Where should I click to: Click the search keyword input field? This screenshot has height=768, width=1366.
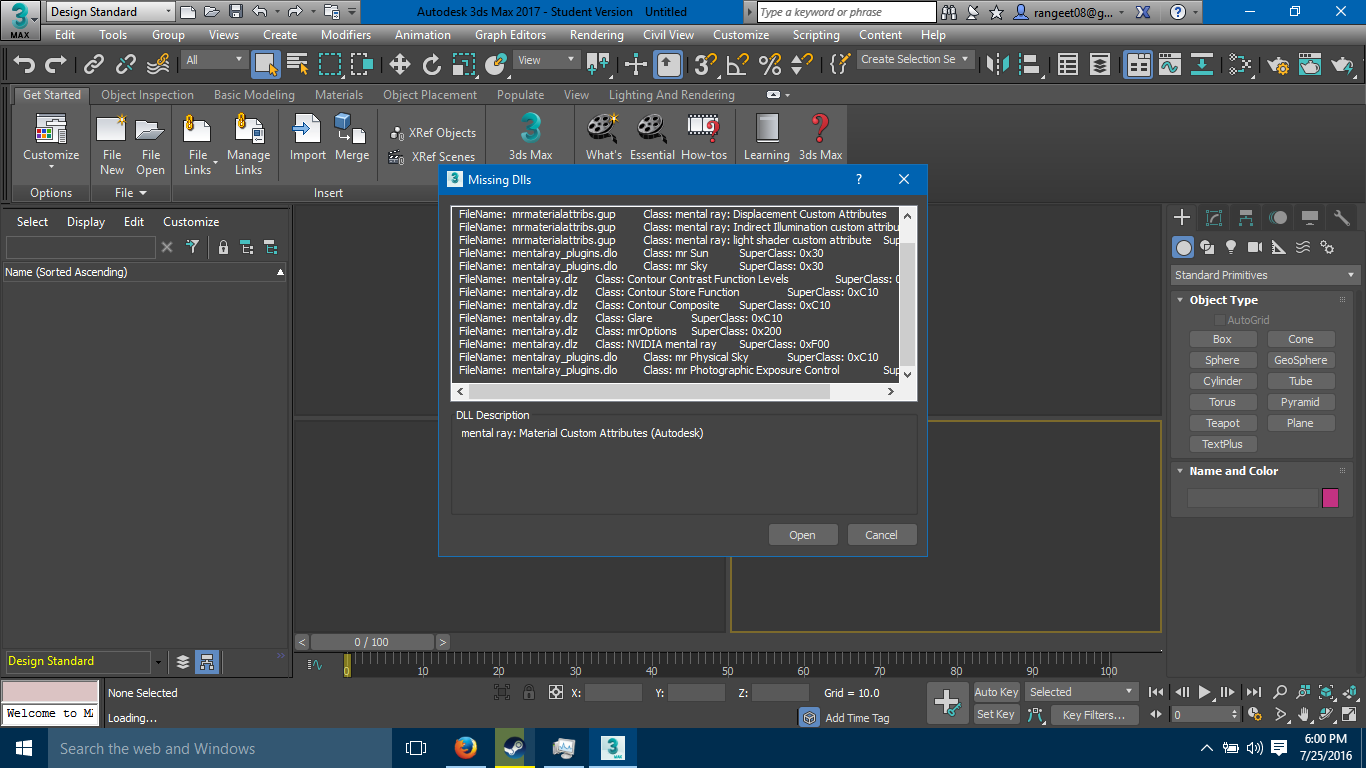(847, 12)
